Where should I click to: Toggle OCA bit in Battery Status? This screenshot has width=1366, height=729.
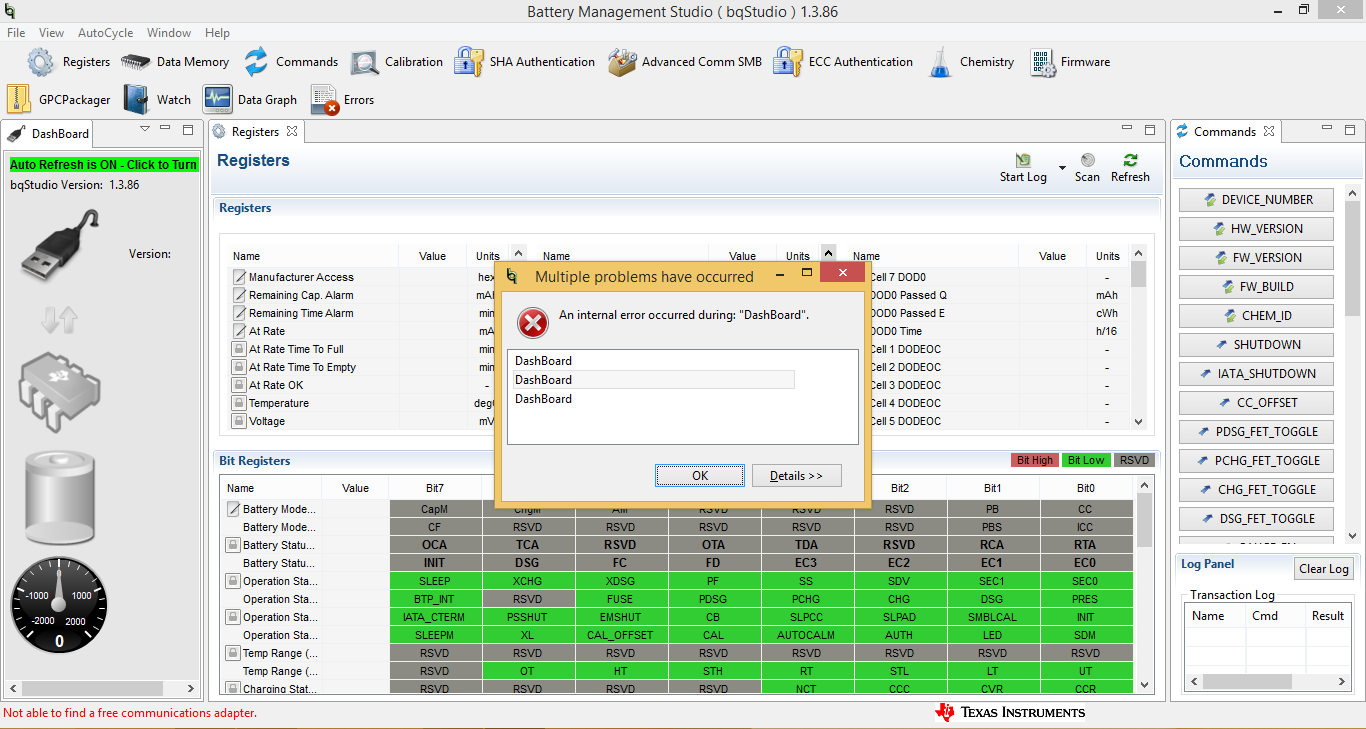(x=435, y=545)
